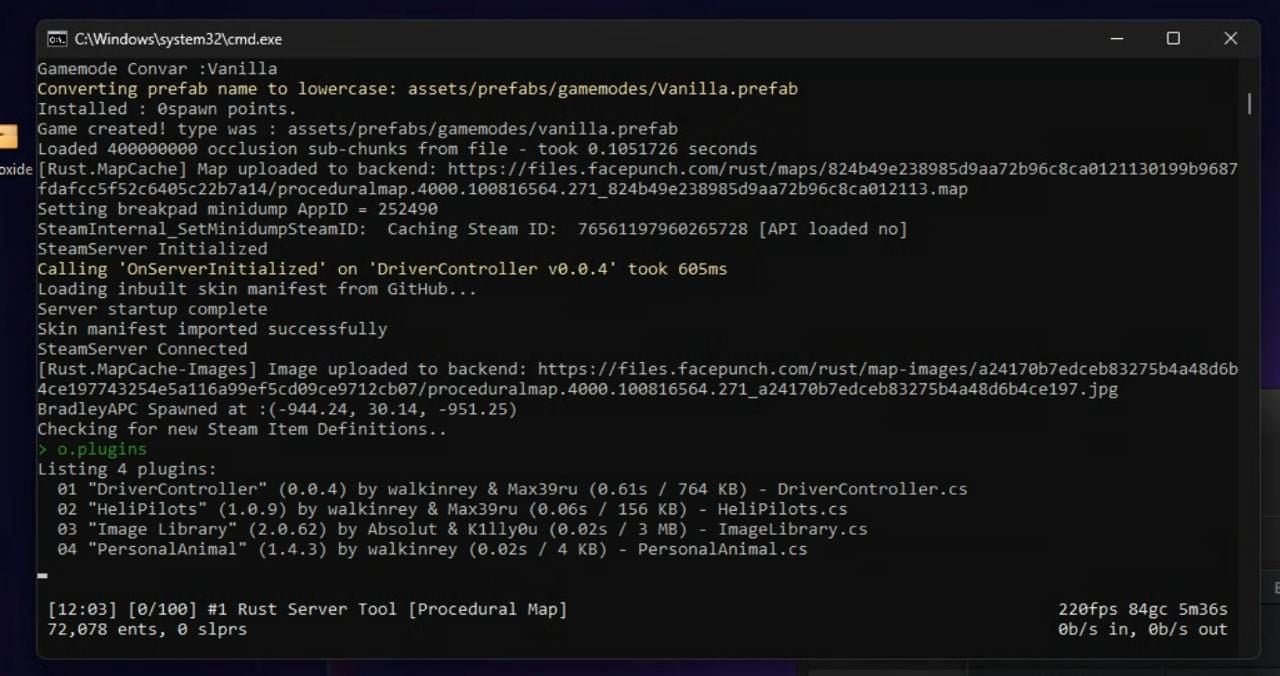This screenshot has width=1280, height=676.
Task: Click the 'Server startup complete' line
Action: point(152,309)
